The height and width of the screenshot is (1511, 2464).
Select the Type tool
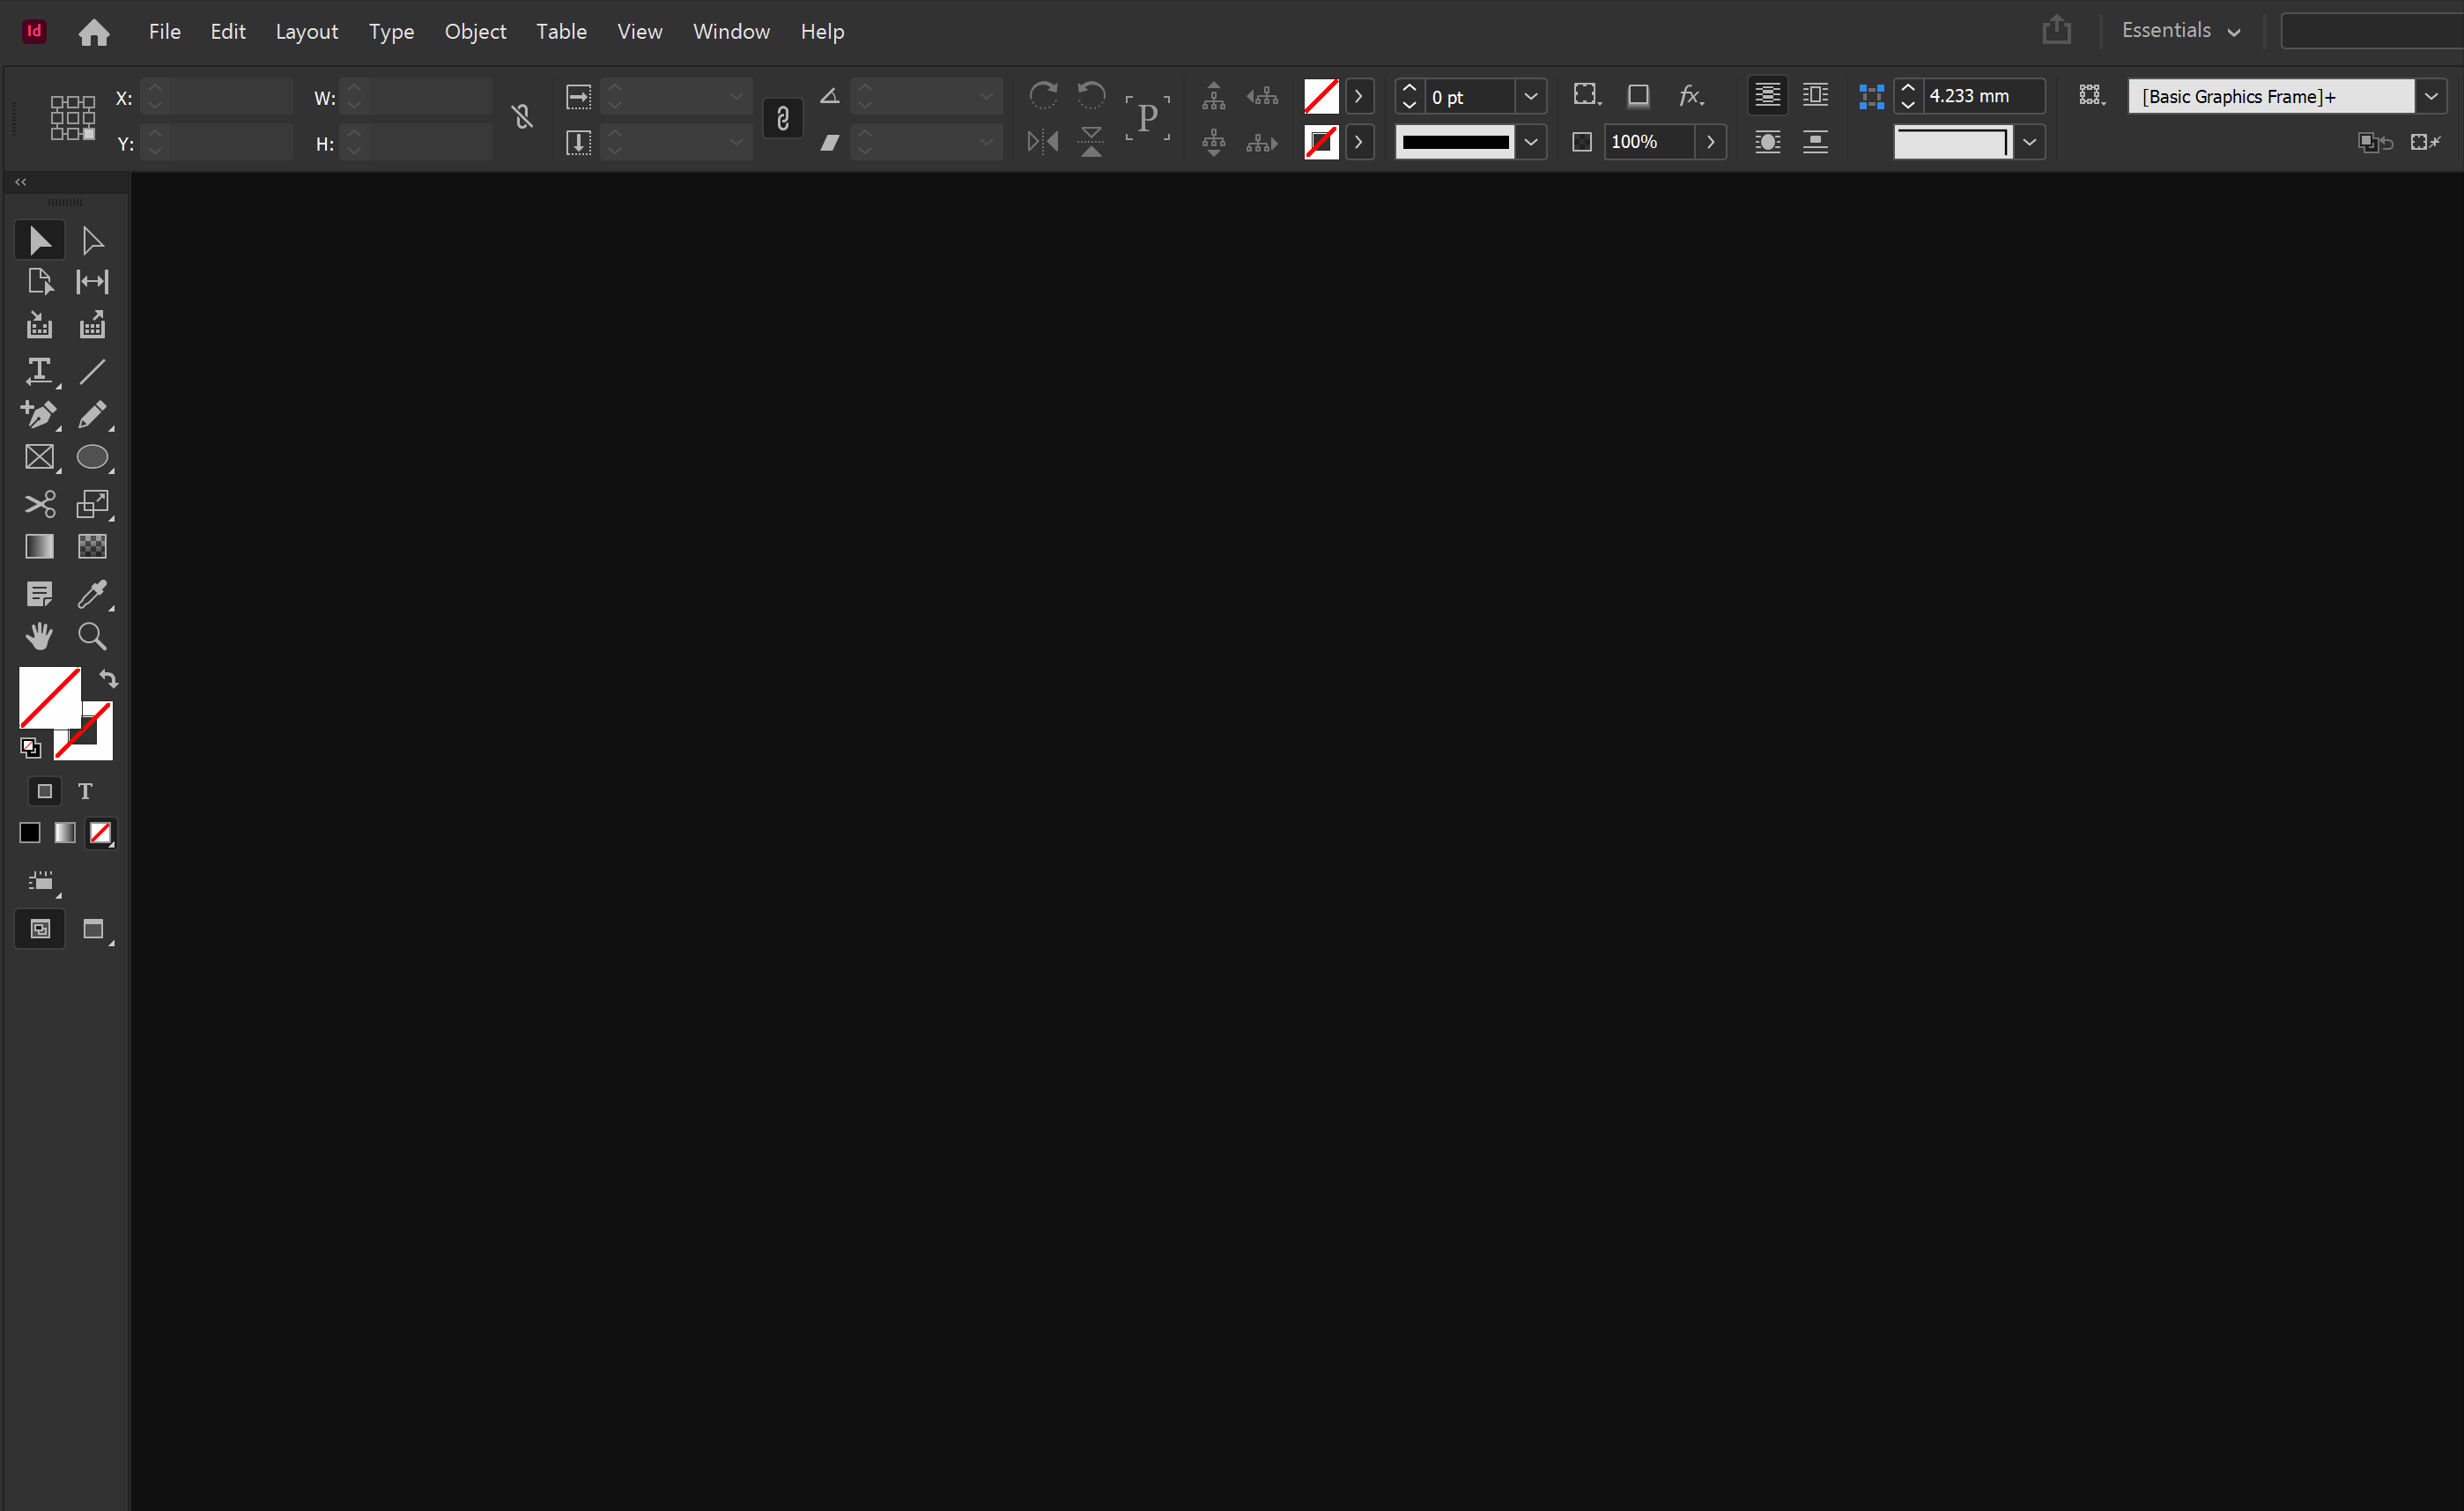coord(39,371)
